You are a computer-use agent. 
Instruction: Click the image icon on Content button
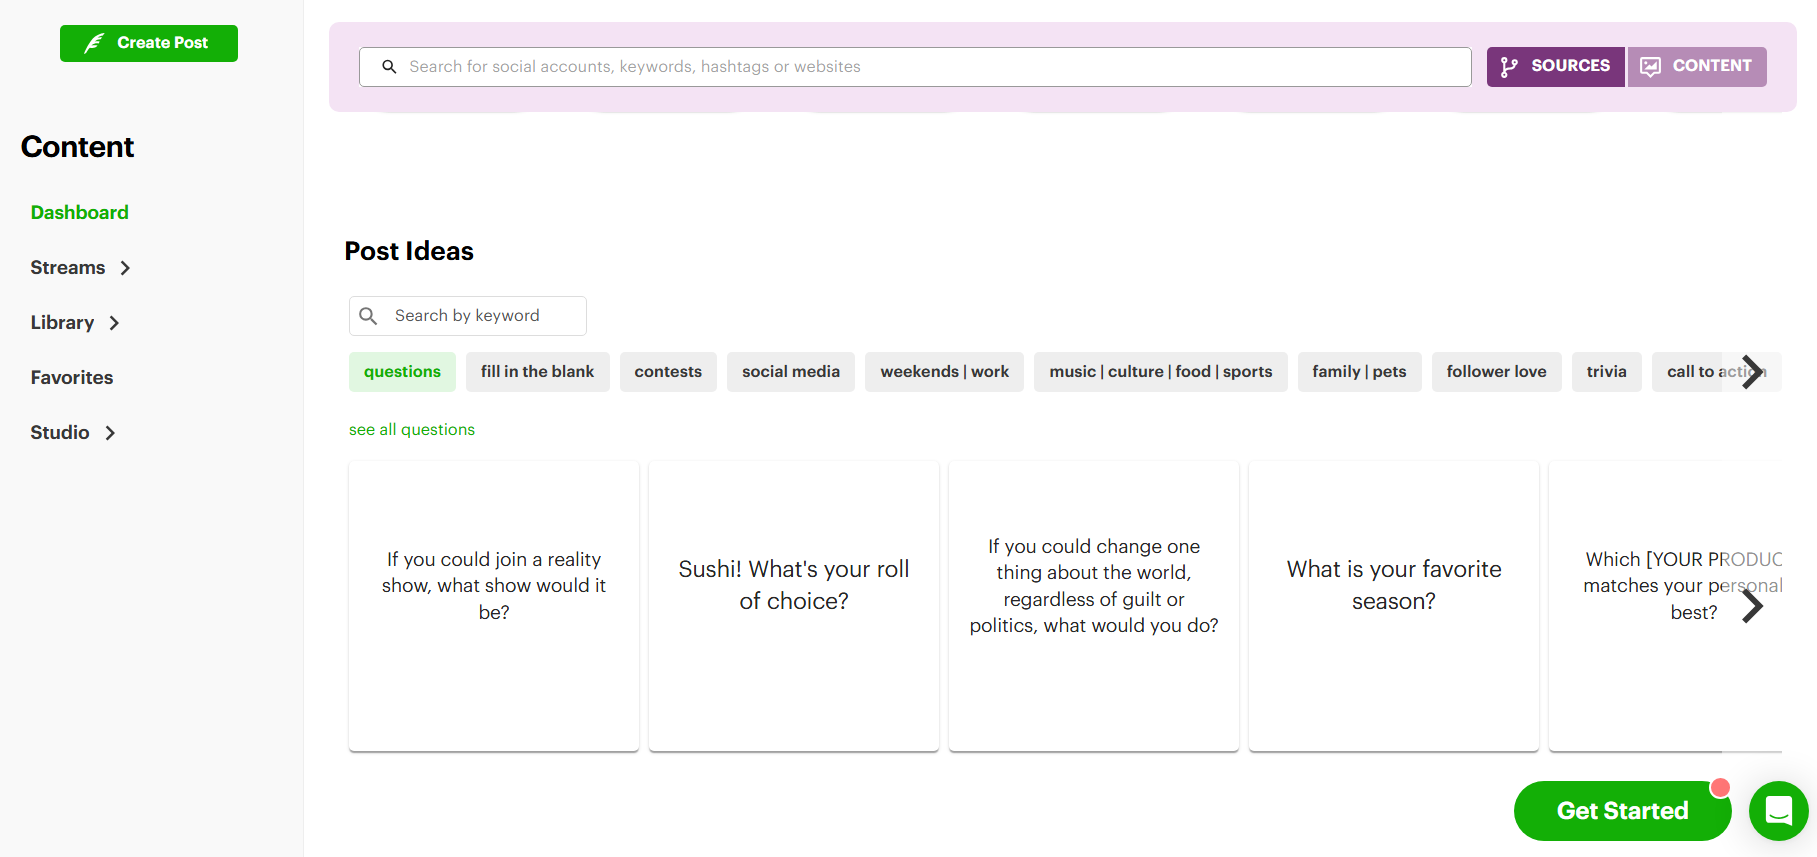tap(1650, 67)
